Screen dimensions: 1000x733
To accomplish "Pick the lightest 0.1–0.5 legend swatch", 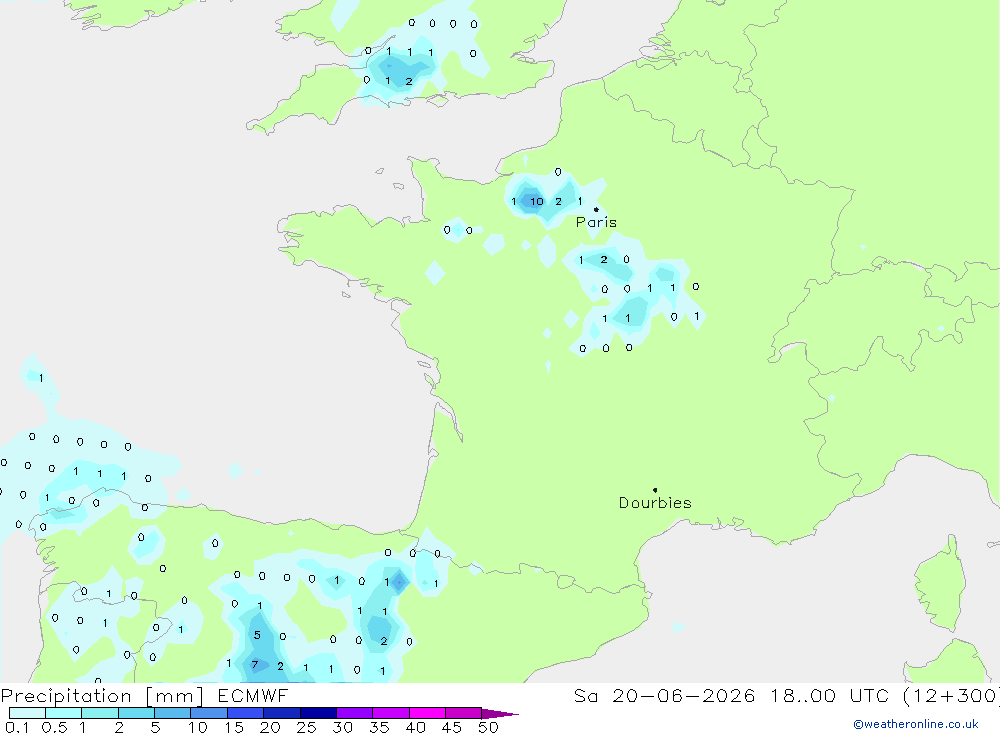I will pos(27,713).
